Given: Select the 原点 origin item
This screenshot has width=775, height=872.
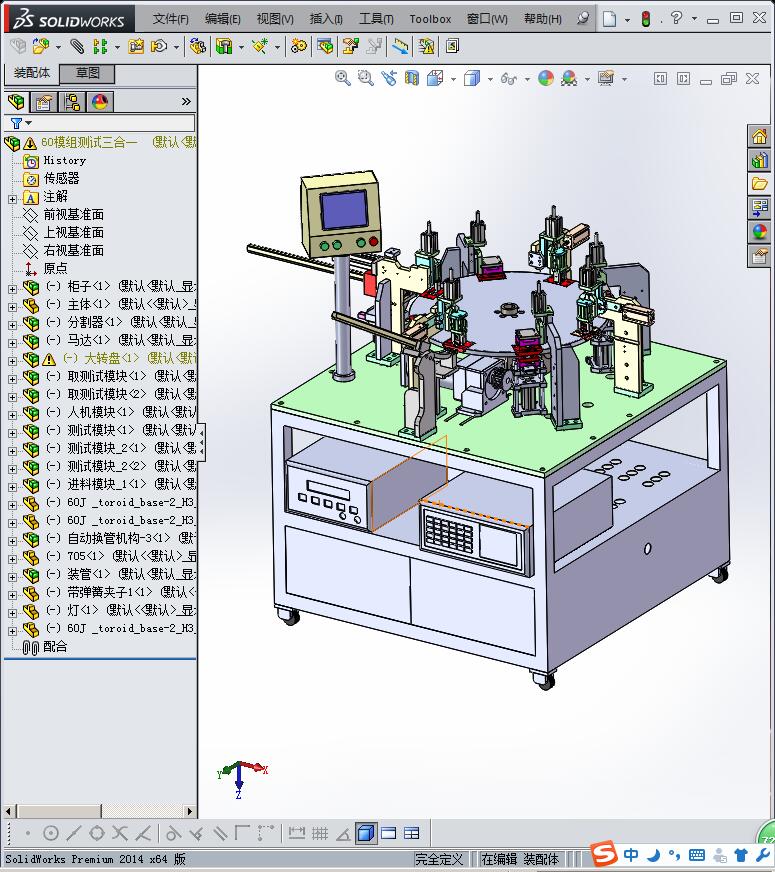Looking at the screenshot, I should (x=55, y=269).
